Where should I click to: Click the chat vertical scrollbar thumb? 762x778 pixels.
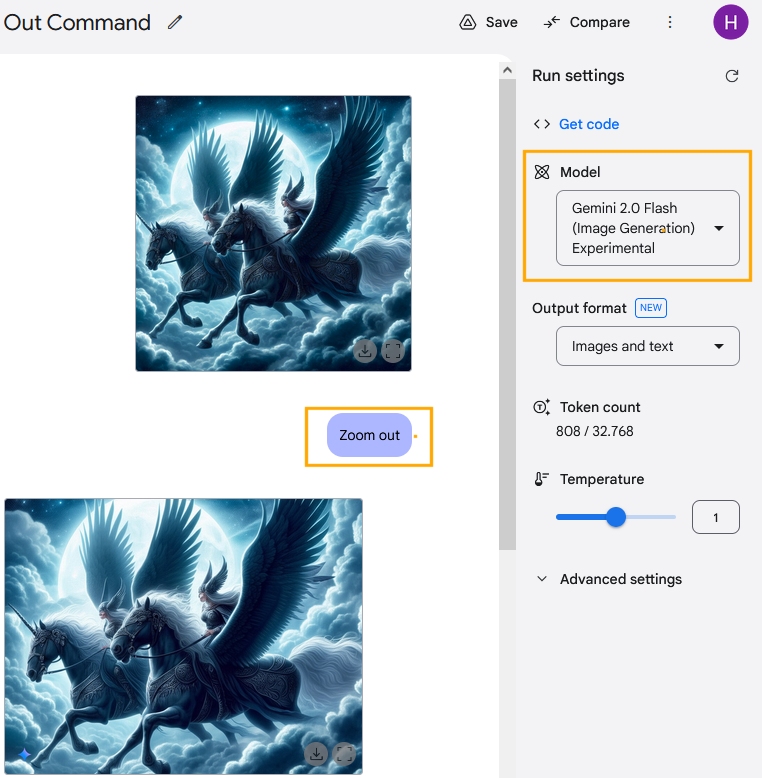pos(507,314)
